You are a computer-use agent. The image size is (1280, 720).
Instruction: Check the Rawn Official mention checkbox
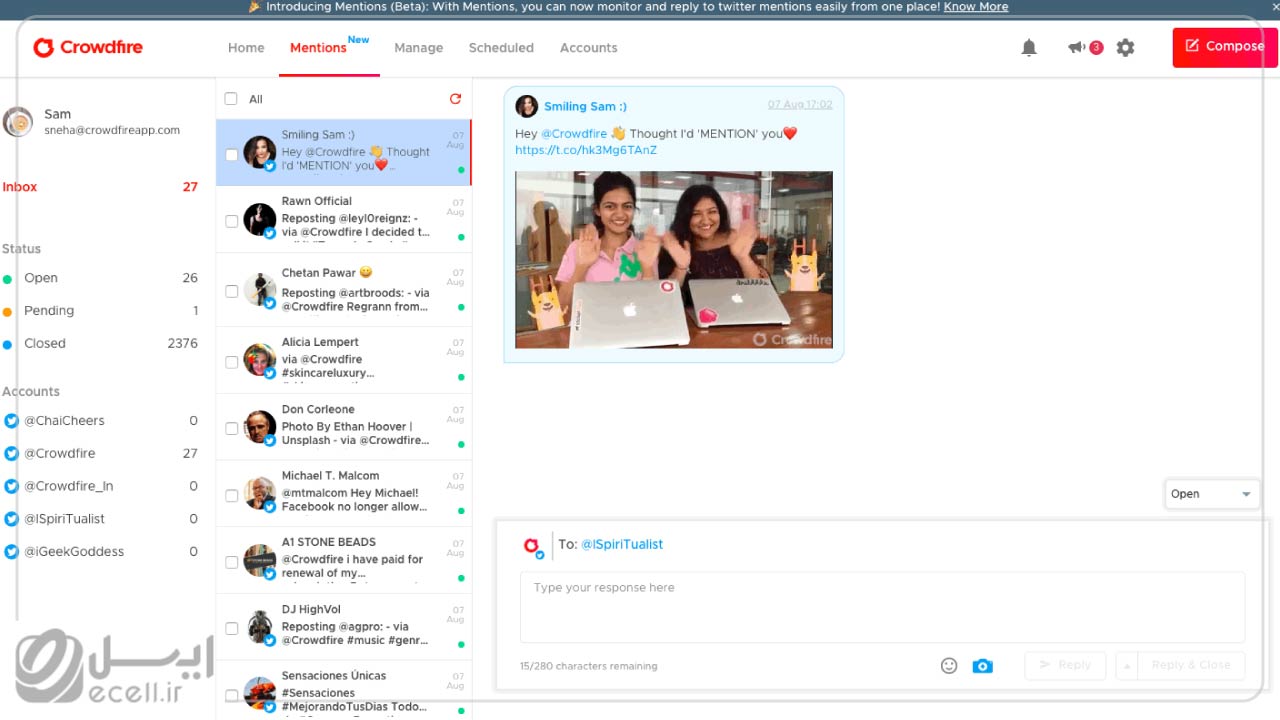232,221
